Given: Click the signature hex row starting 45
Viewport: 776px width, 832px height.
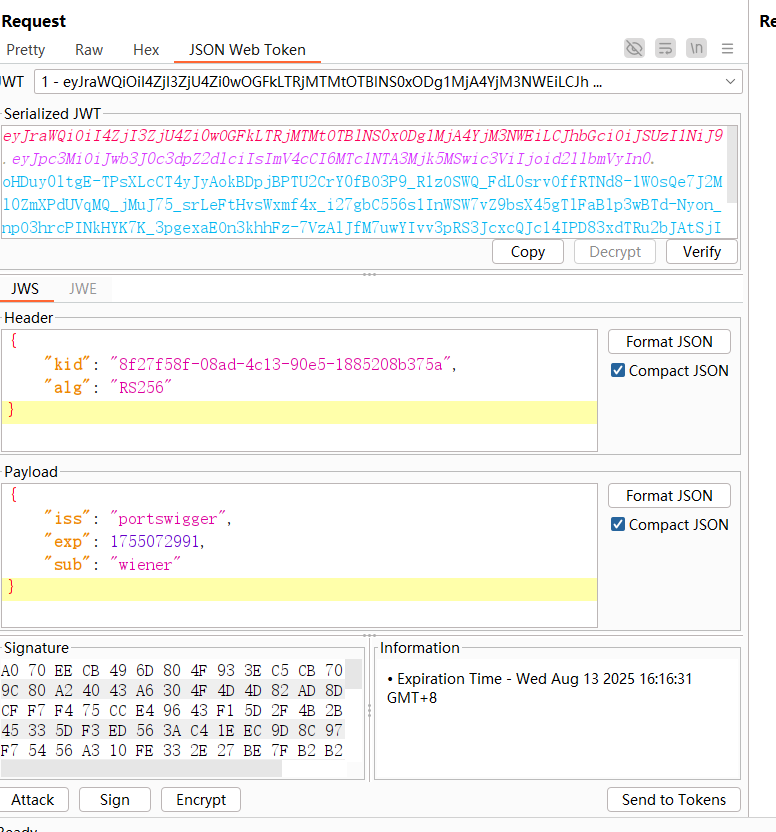Looking at the screenshot, I should (x=173, y=731).
